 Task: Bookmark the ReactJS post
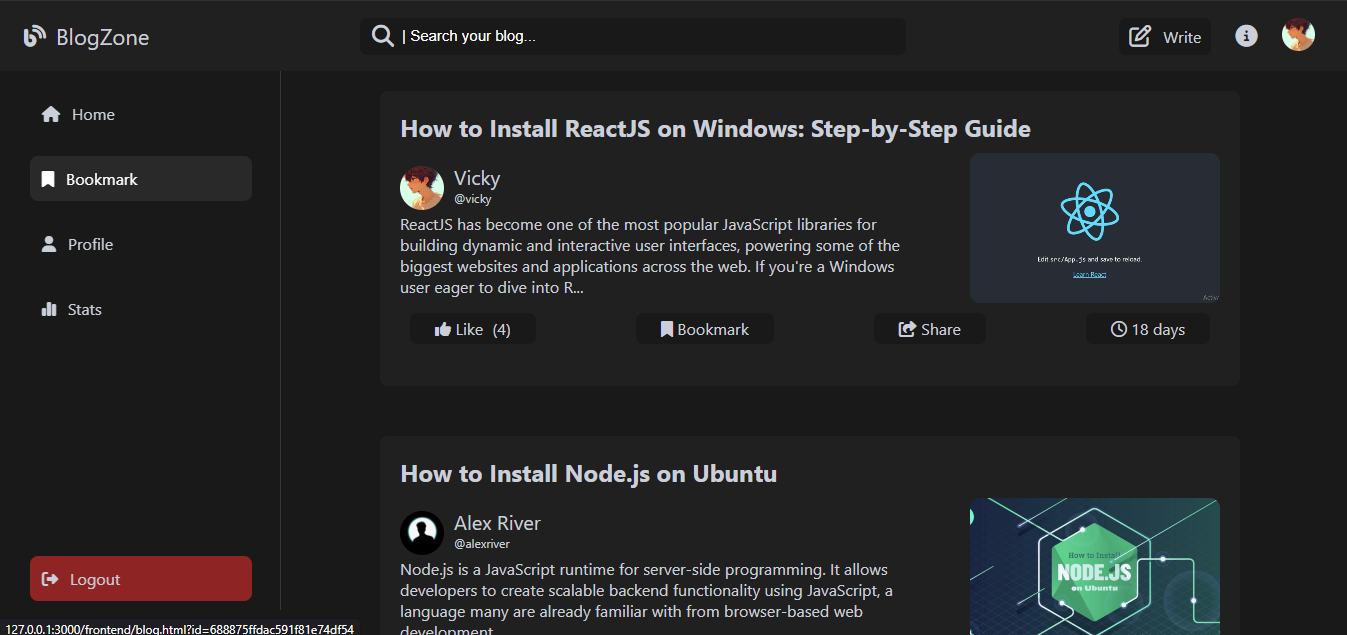click(705, 329)
